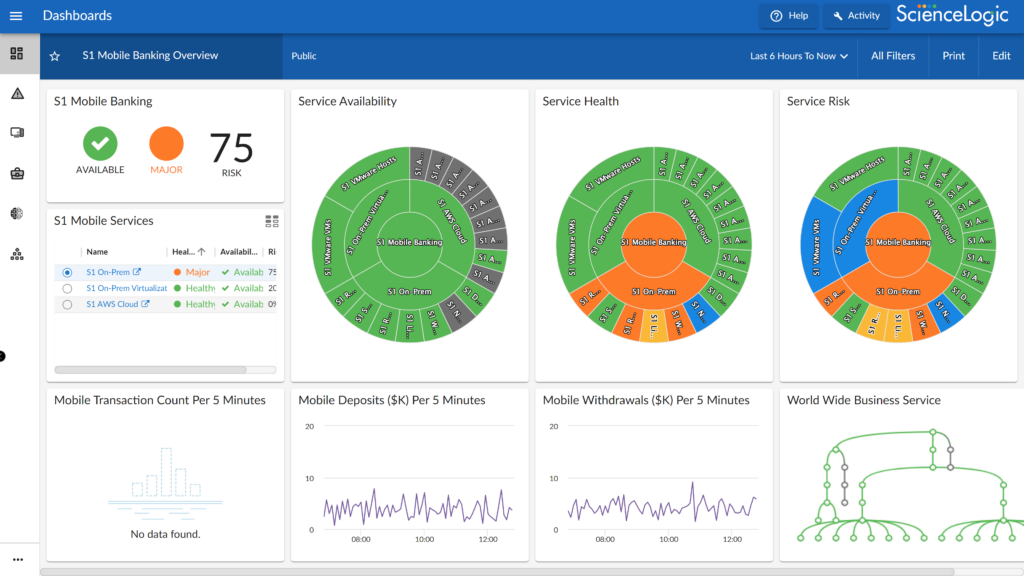1024x576 pixels.
Task: Select the S1 AWS Cloud radio button
Action: [x=67, y=304]
